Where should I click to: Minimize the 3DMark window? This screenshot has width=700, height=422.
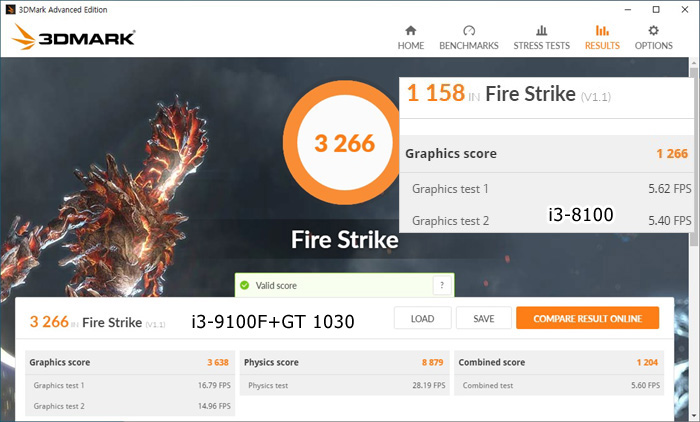tap(628, 9)
